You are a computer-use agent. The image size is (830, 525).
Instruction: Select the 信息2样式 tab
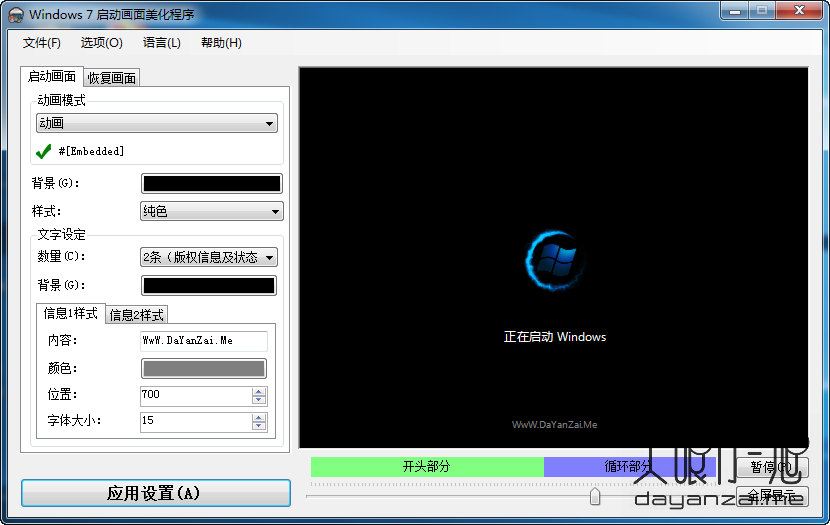pos(137,315)
